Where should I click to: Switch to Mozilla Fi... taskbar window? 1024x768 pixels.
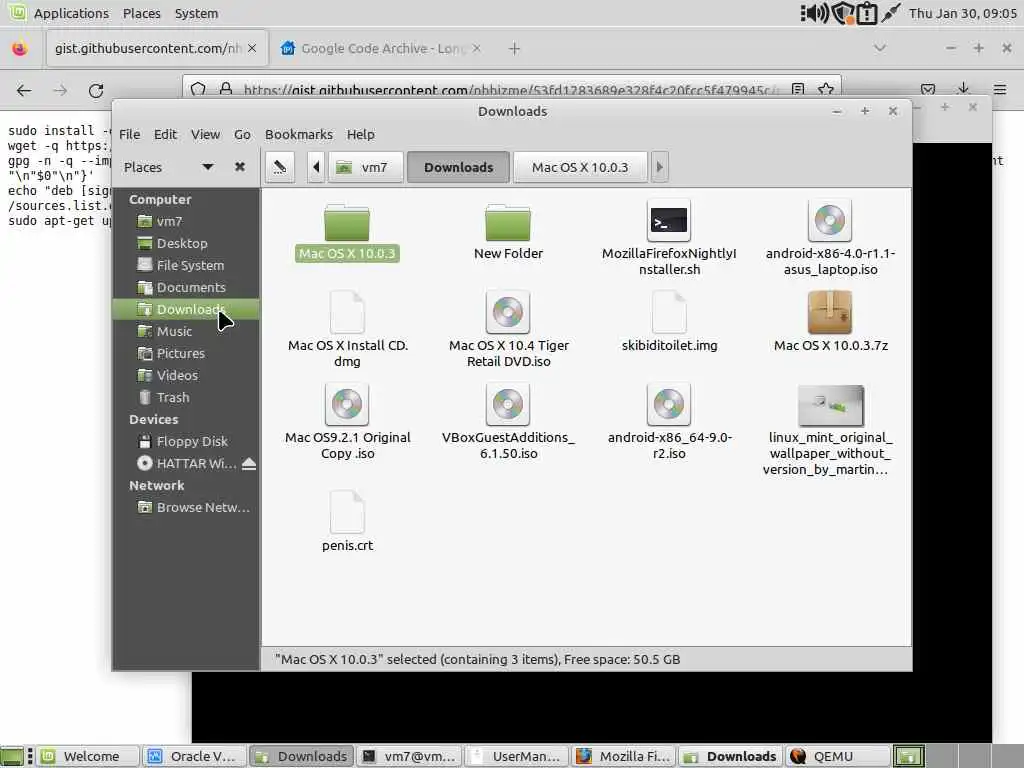[624, 756]
